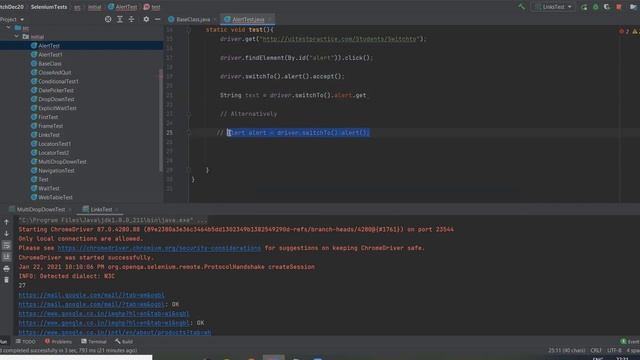Open the google.co.in intl about products link
This screenshot has height=360, width=640.
tap(115, 332)
